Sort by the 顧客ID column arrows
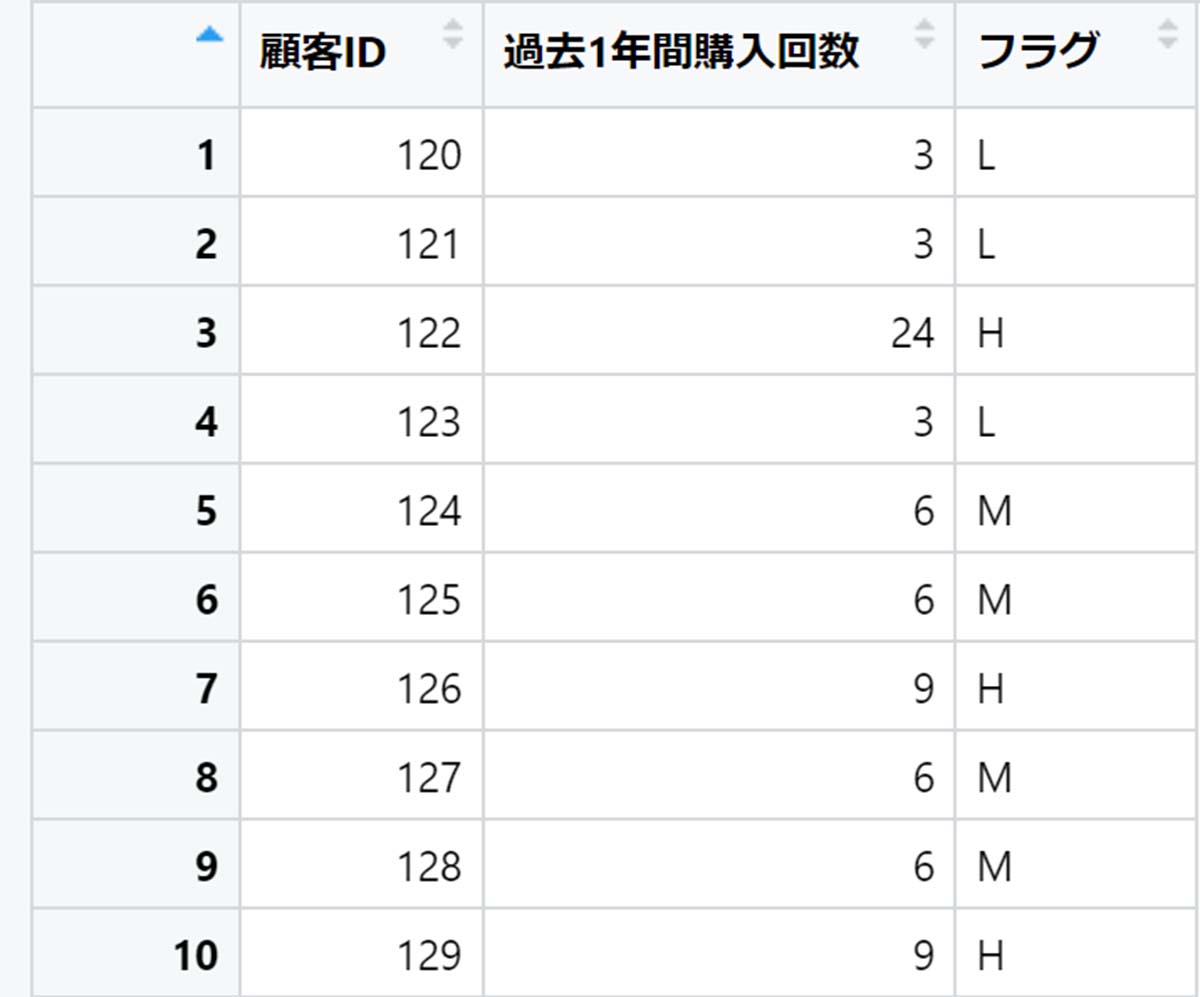Image resolution: width=1200 pixels, height=997 pixels. 453,35
